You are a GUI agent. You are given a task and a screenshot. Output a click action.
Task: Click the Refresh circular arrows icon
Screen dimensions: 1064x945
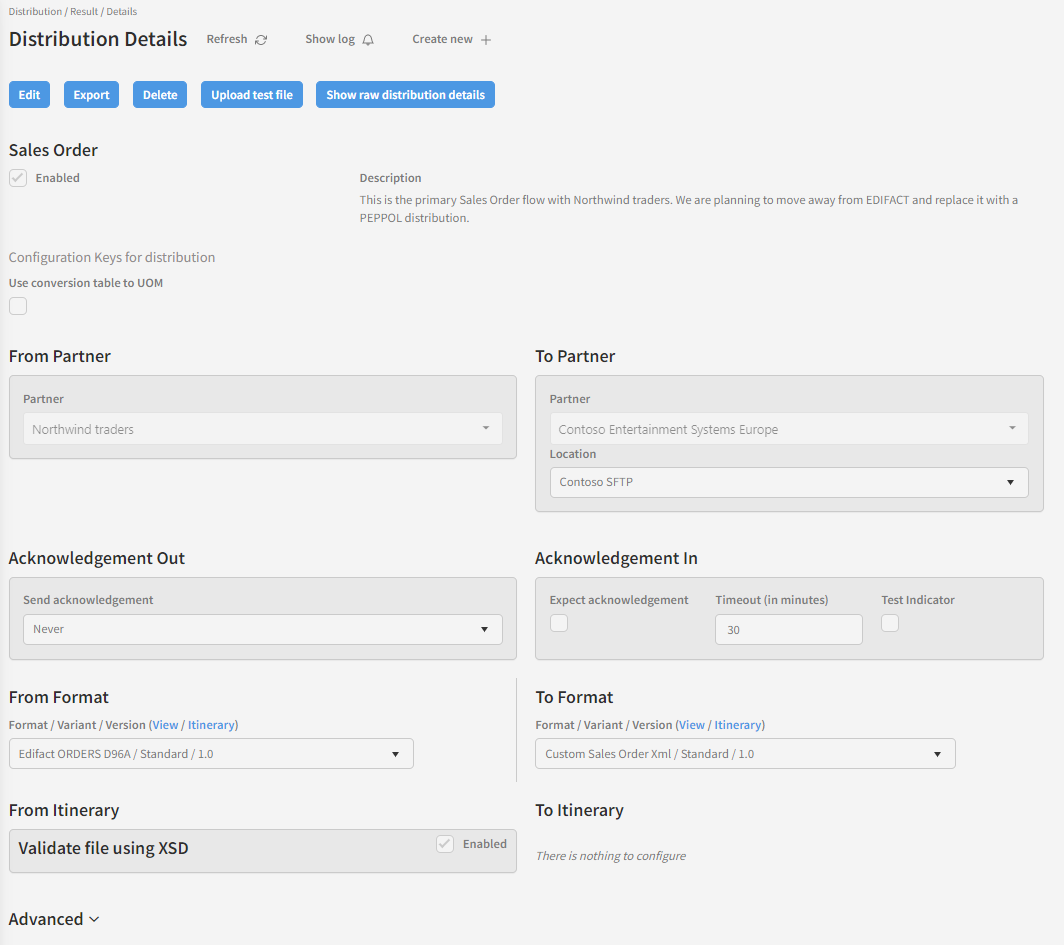click(x=261, y=40)
